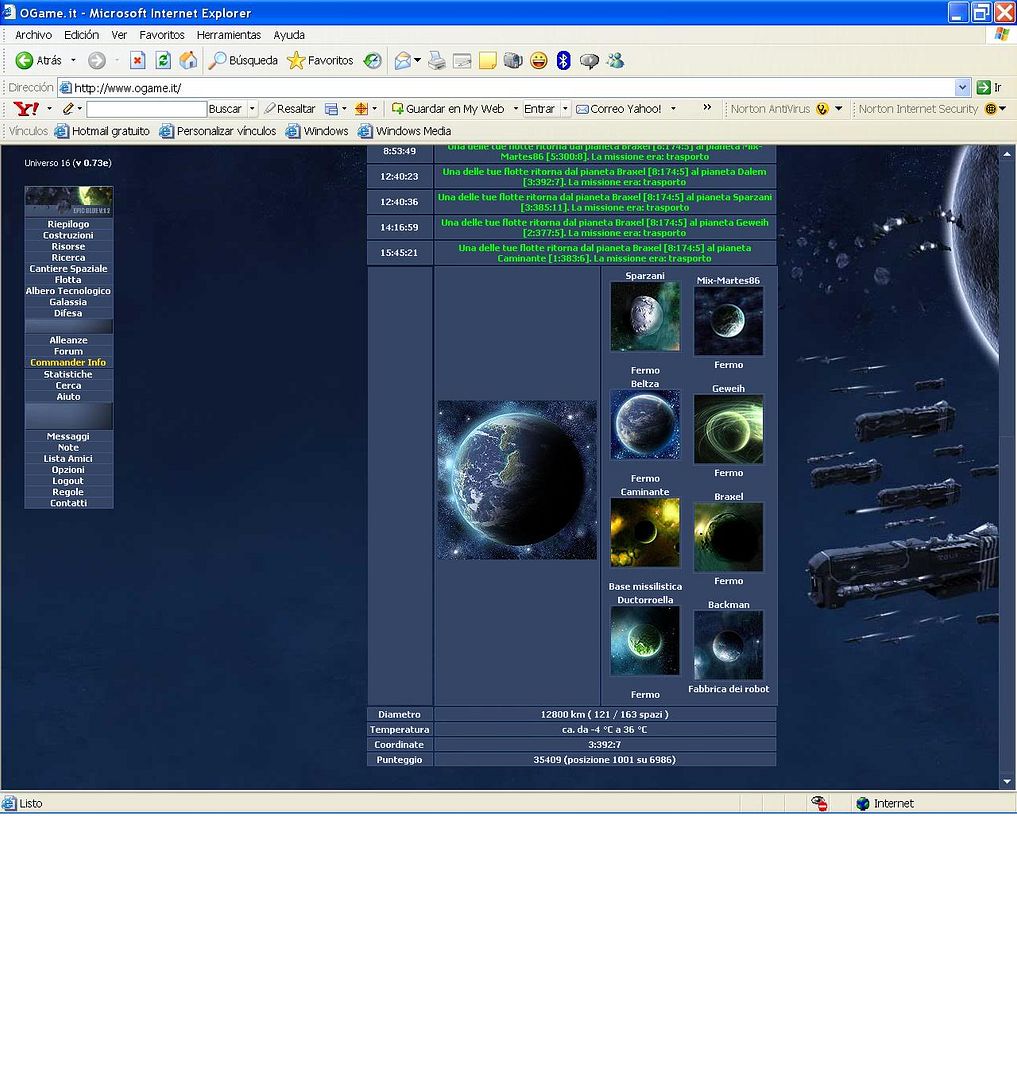Click the Refresh page icon

[163, 61]
